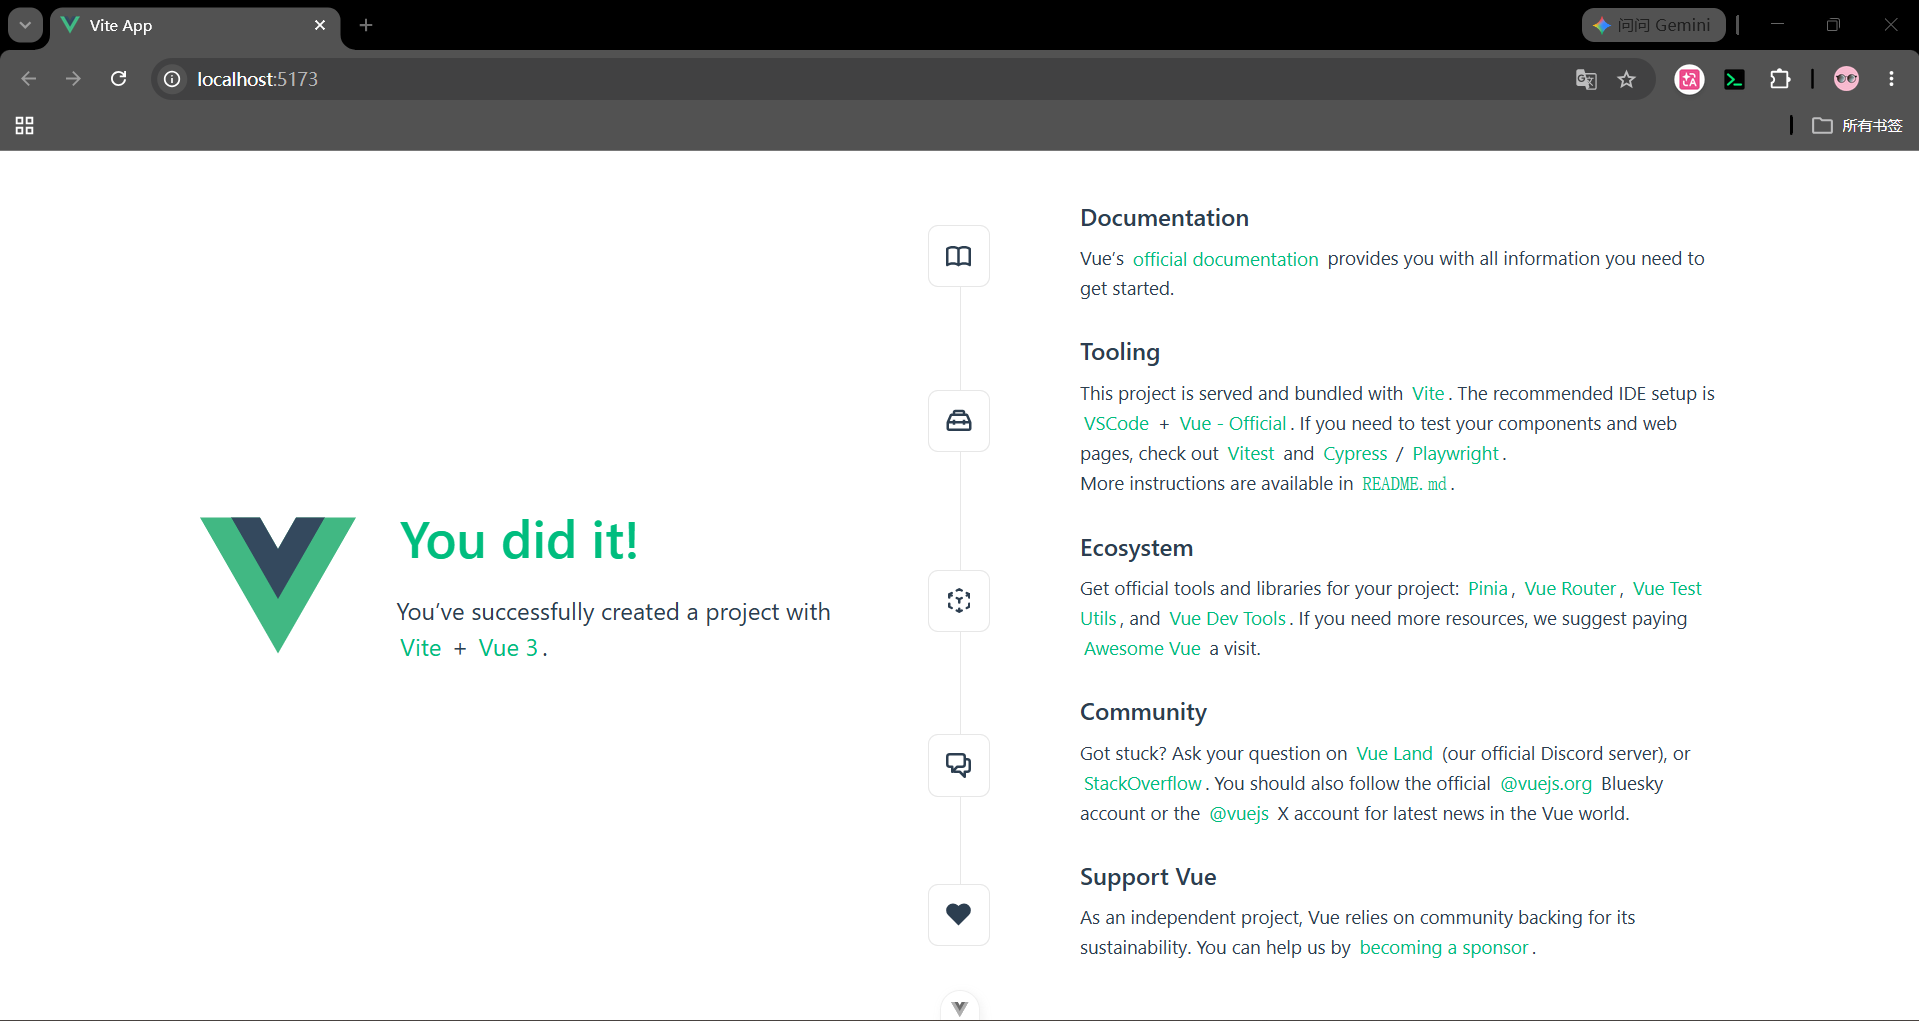Open the VSCode link
The width and height of the screenshot is (1919, 1021).
1116,424
